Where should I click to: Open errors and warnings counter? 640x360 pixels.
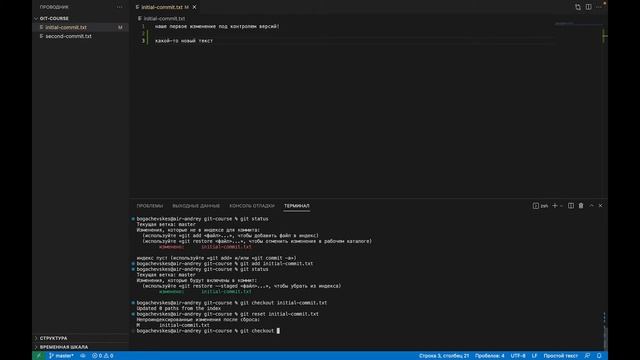coord(102,356)
